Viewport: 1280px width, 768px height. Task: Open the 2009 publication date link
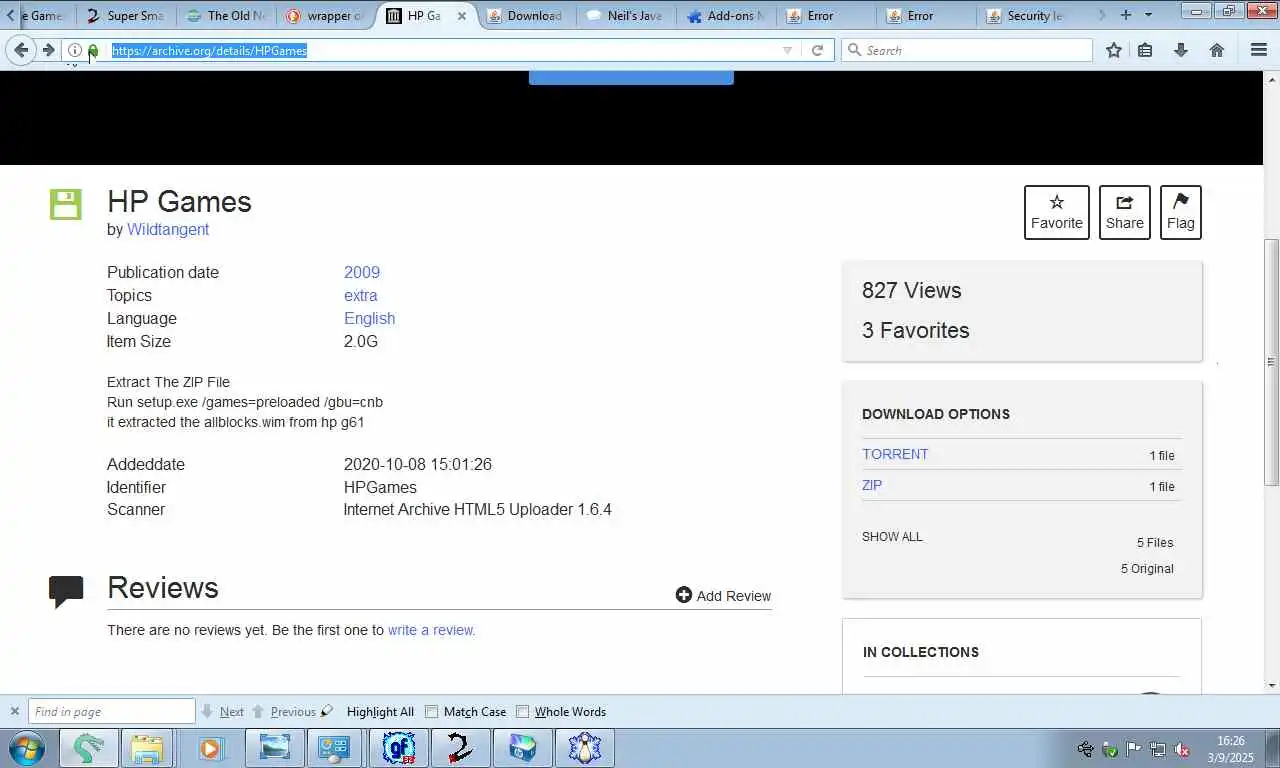click(x=362, y=272)
